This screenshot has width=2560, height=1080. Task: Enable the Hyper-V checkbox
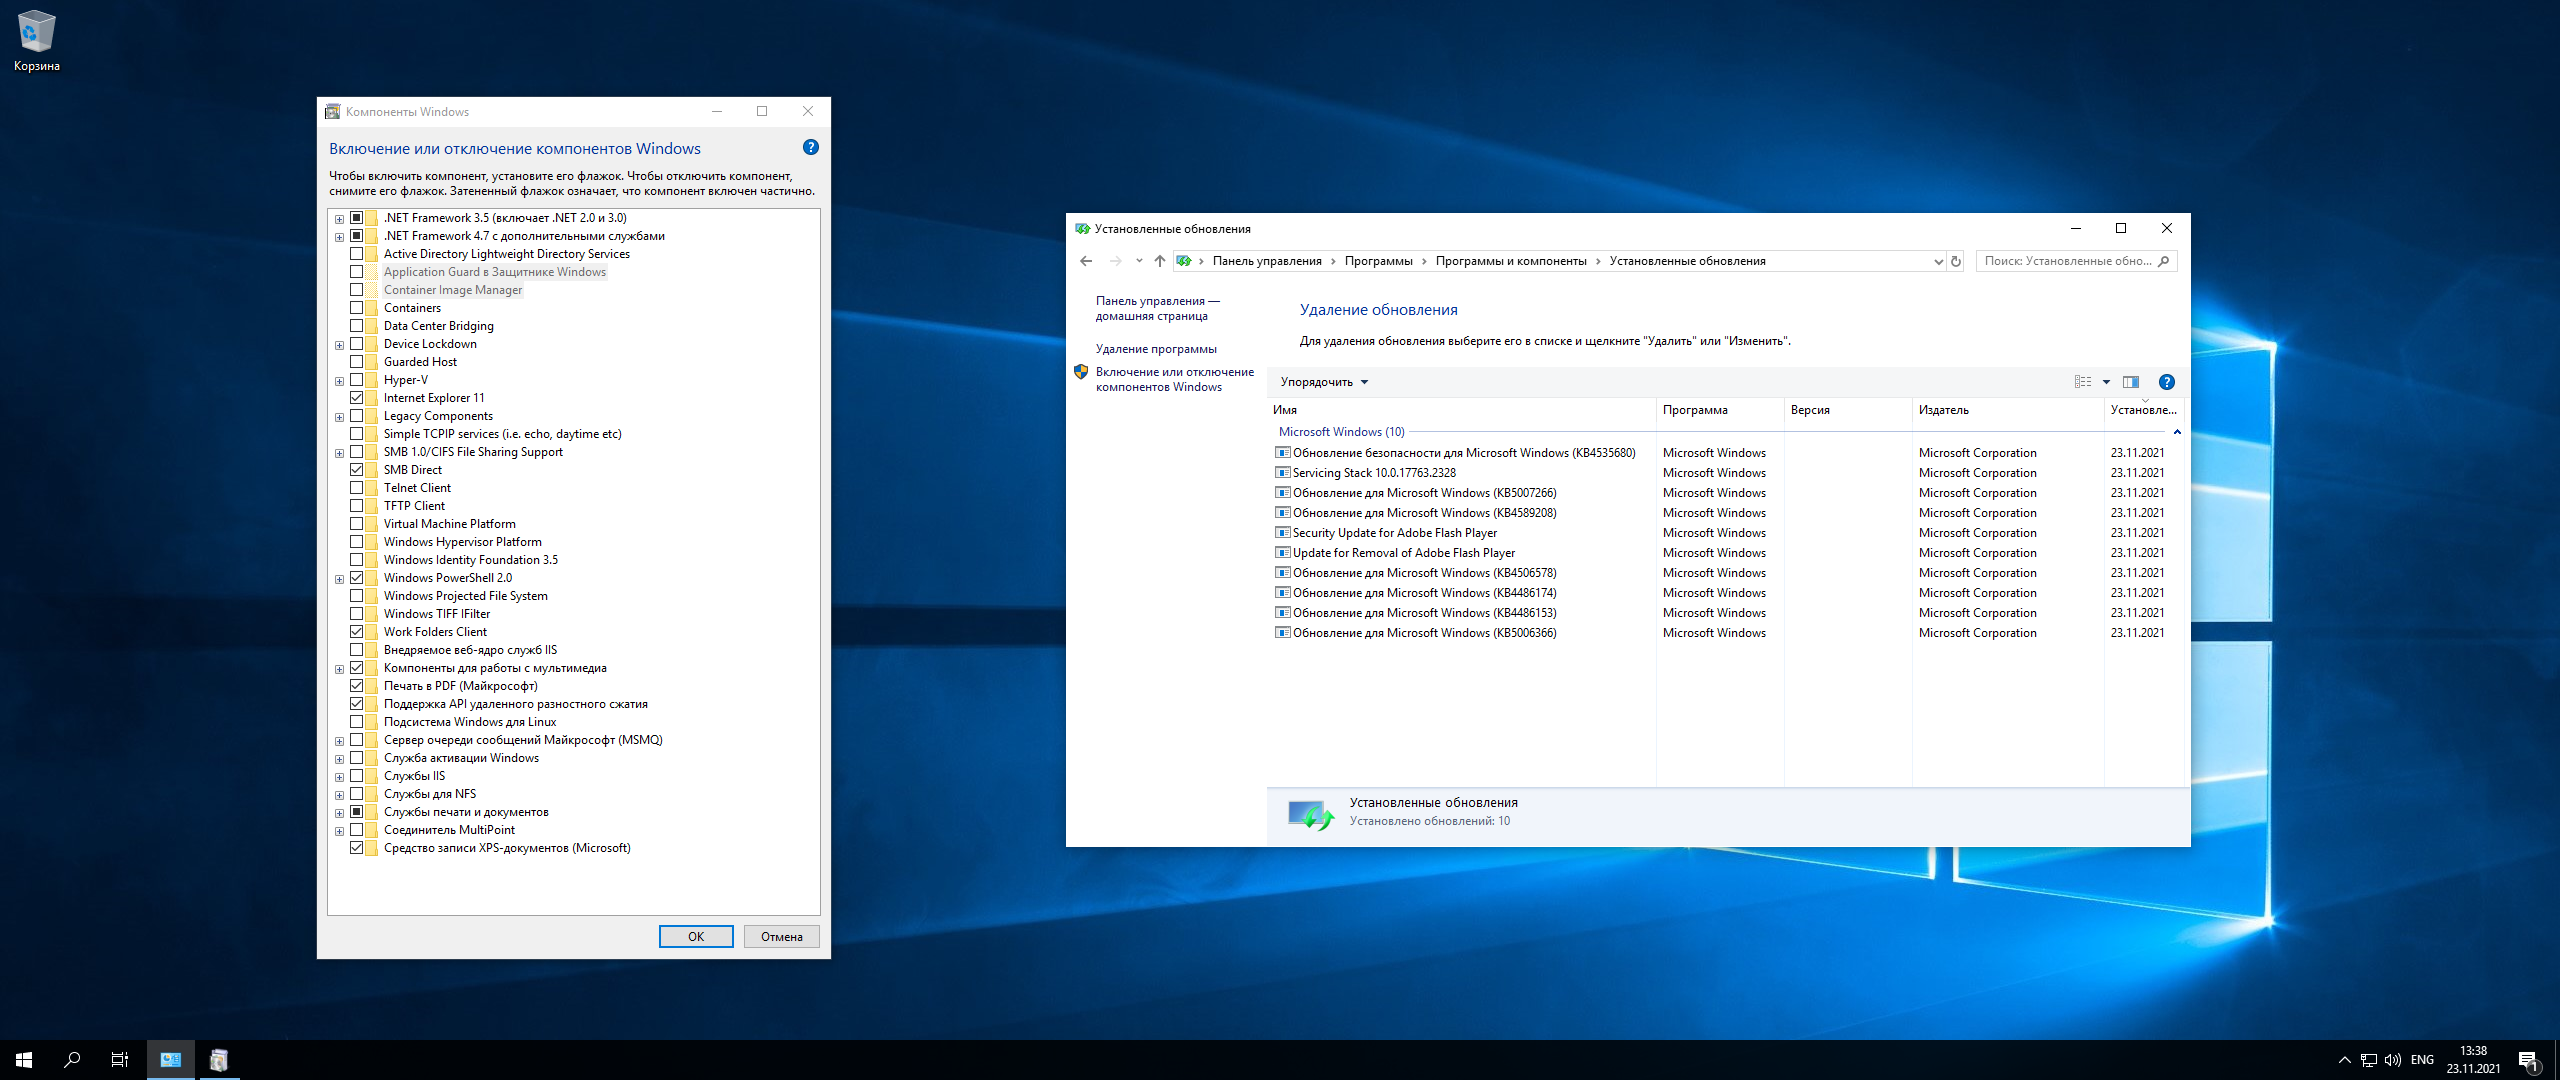coord(356,380)
